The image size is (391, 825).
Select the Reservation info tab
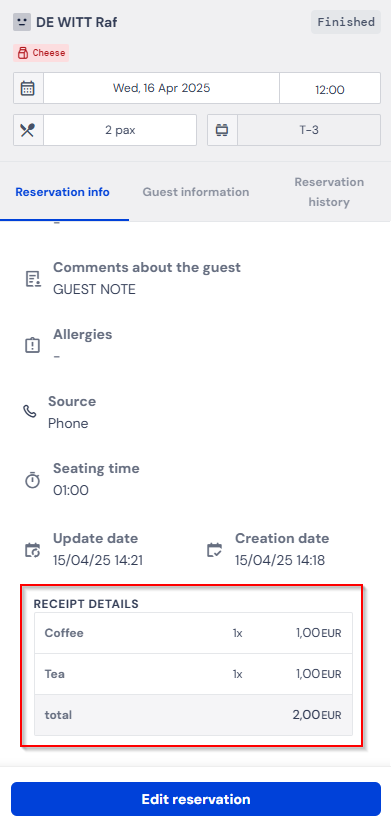(x=62, y=192)
